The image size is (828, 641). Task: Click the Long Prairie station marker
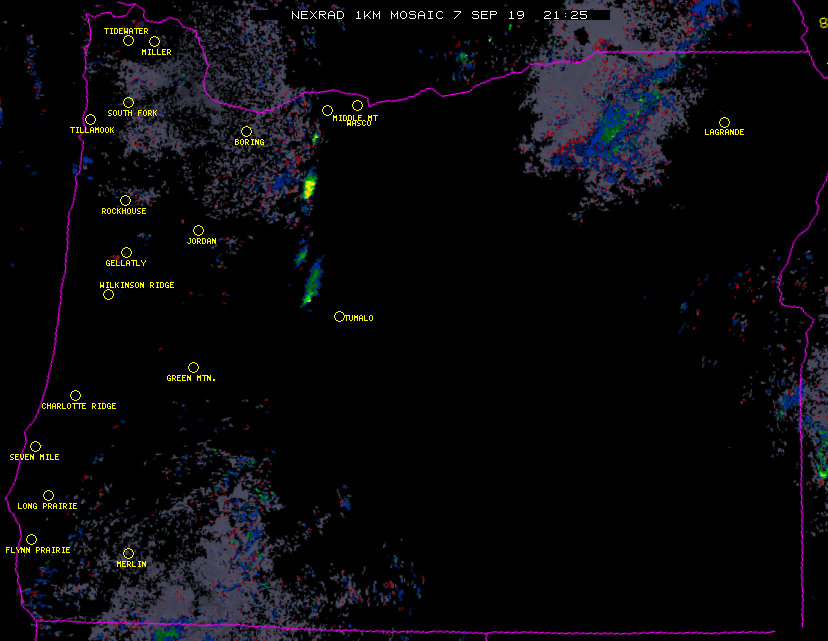tap(48, 495)
